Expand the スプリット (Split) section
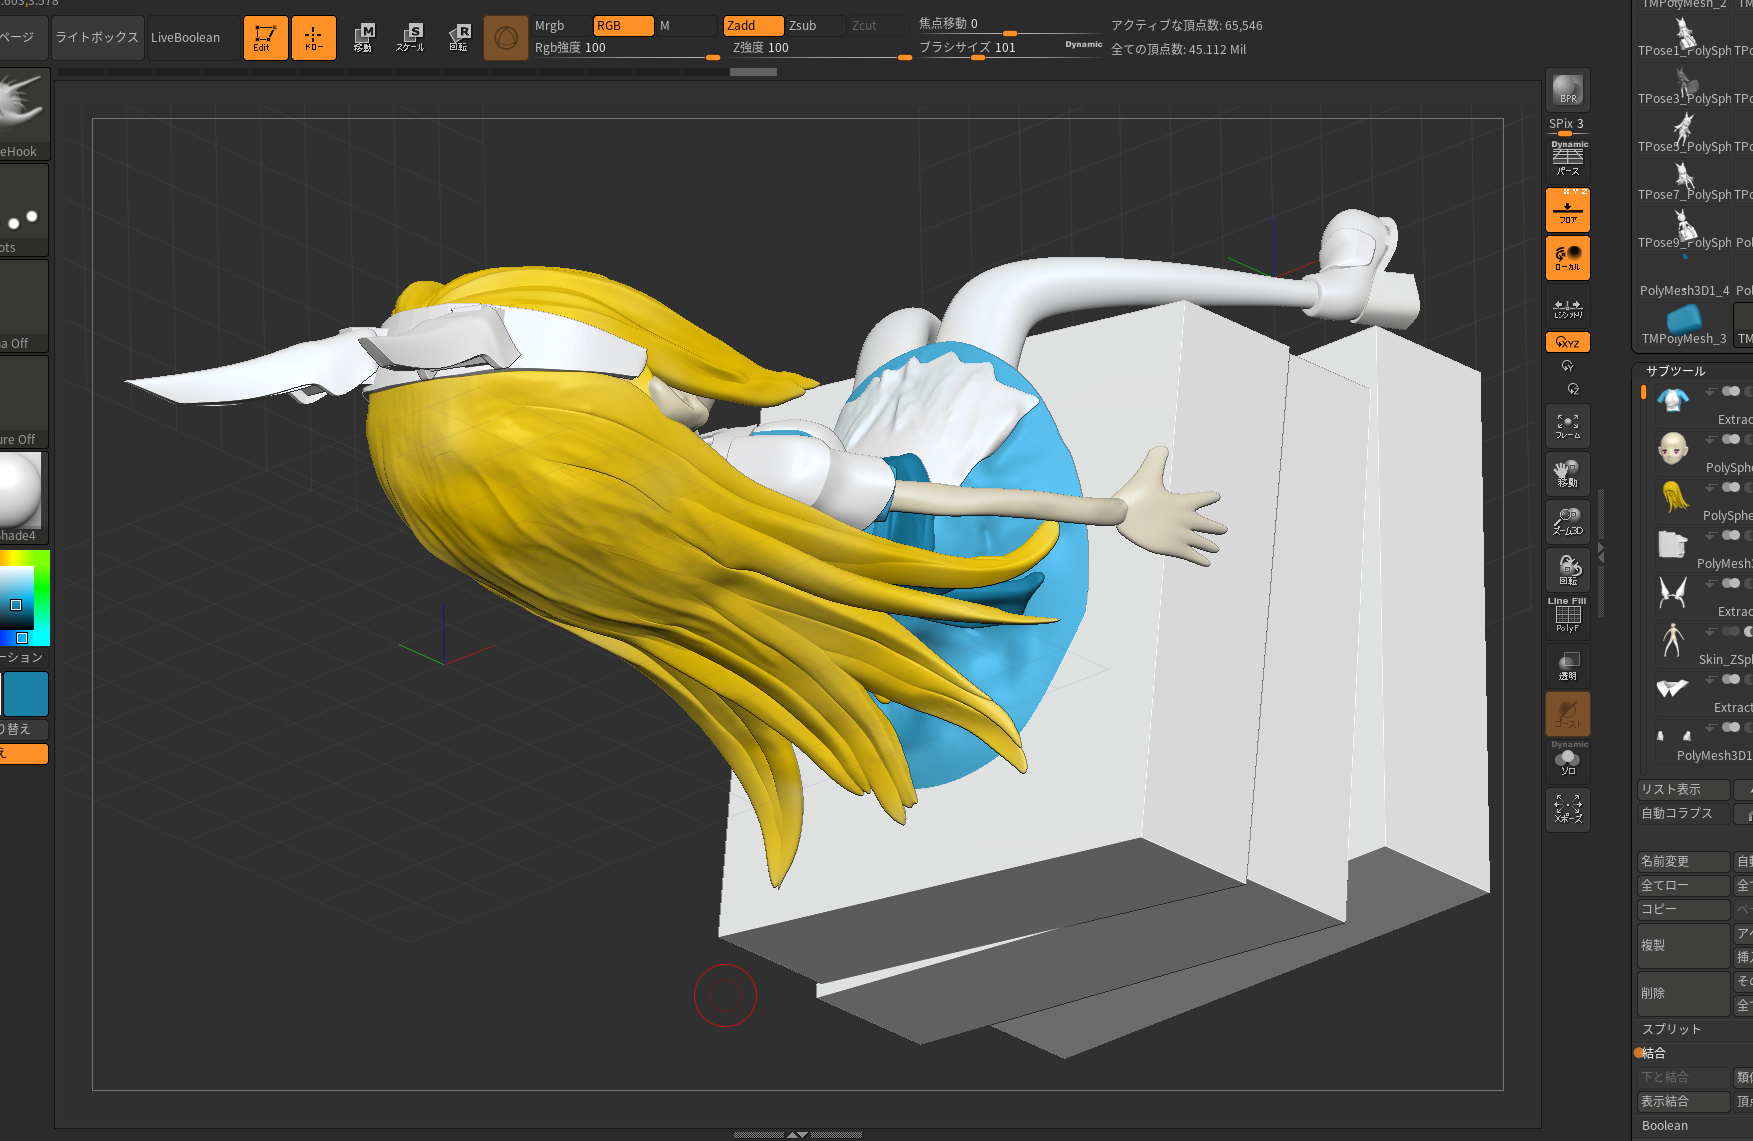Image resolution: width=1753 pixels, height=1141 pixels. click(1671, 1030)
